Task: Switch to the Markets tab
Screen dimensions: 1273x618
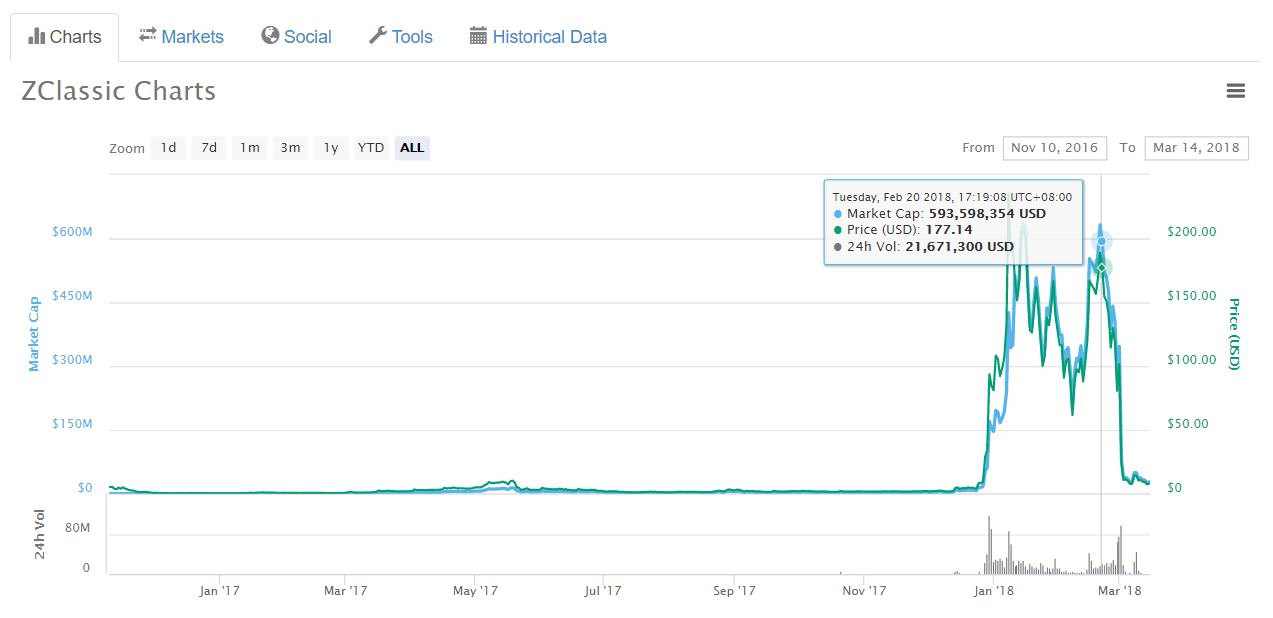Action: click(x=181, y=37)
